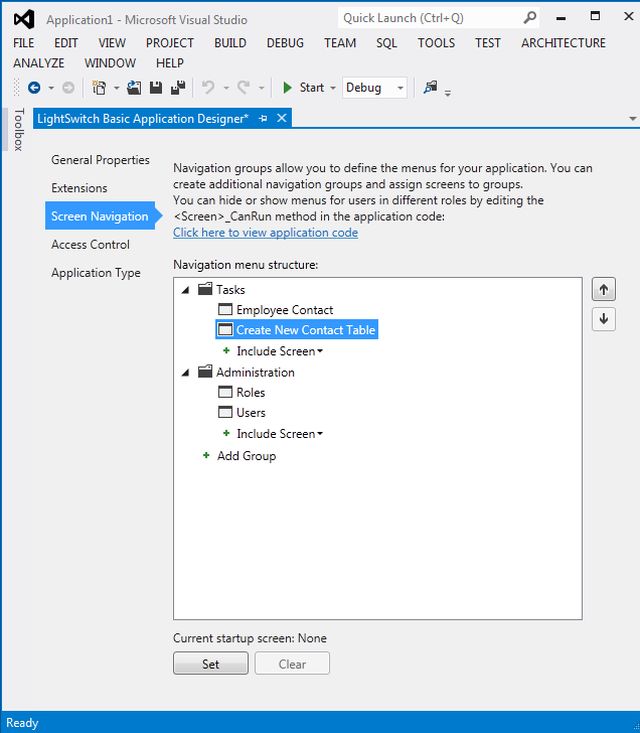Click the Undo toolbar icon
640x733 pixels.
tap(209, 87)
